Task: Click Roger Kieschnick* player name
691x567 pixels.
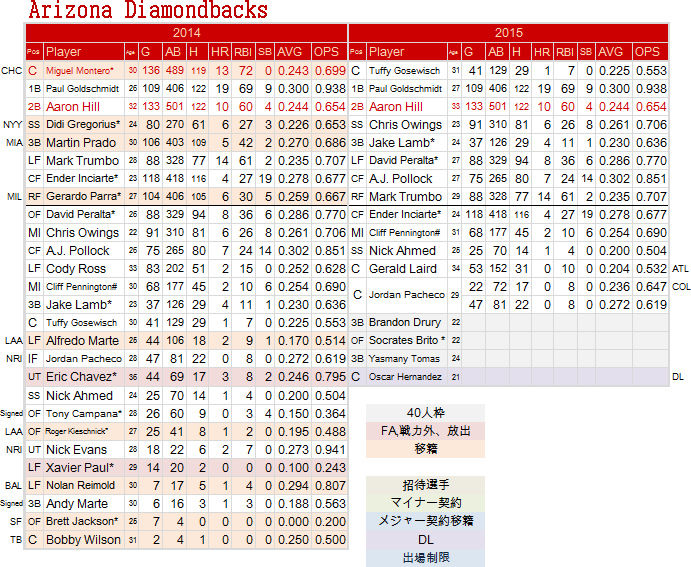Action: pos(77,431)
